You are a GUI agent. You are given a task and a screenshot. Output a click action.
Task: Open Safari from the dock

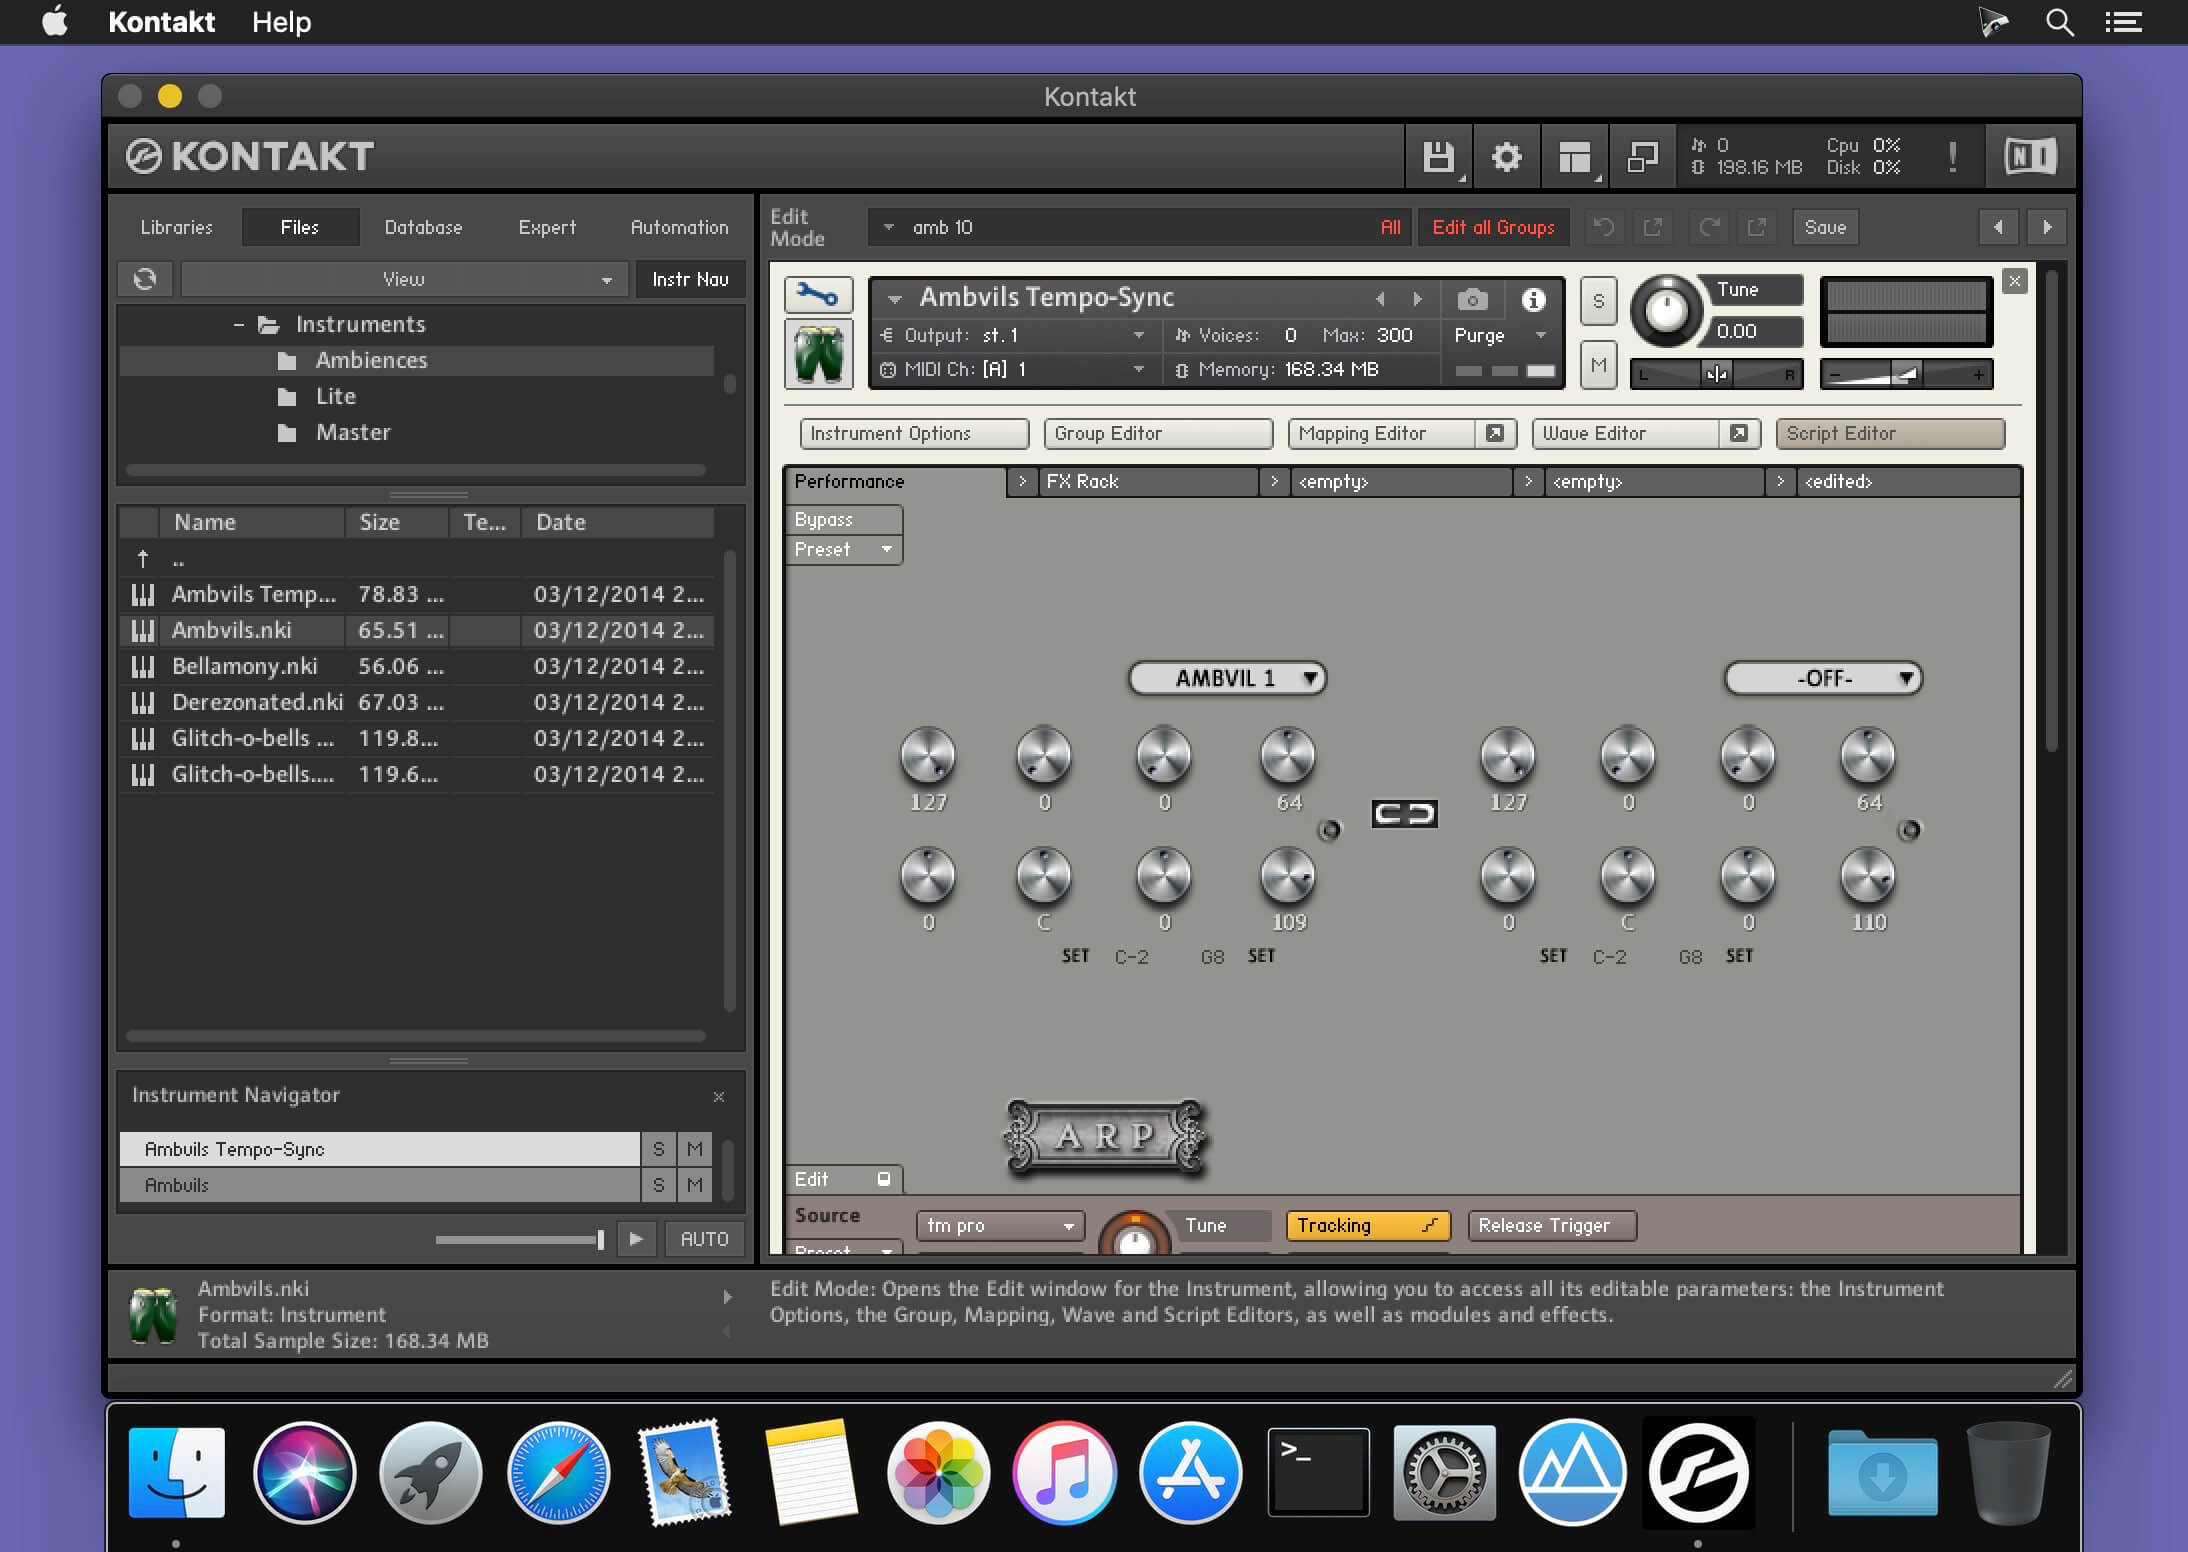[558, 1473]
